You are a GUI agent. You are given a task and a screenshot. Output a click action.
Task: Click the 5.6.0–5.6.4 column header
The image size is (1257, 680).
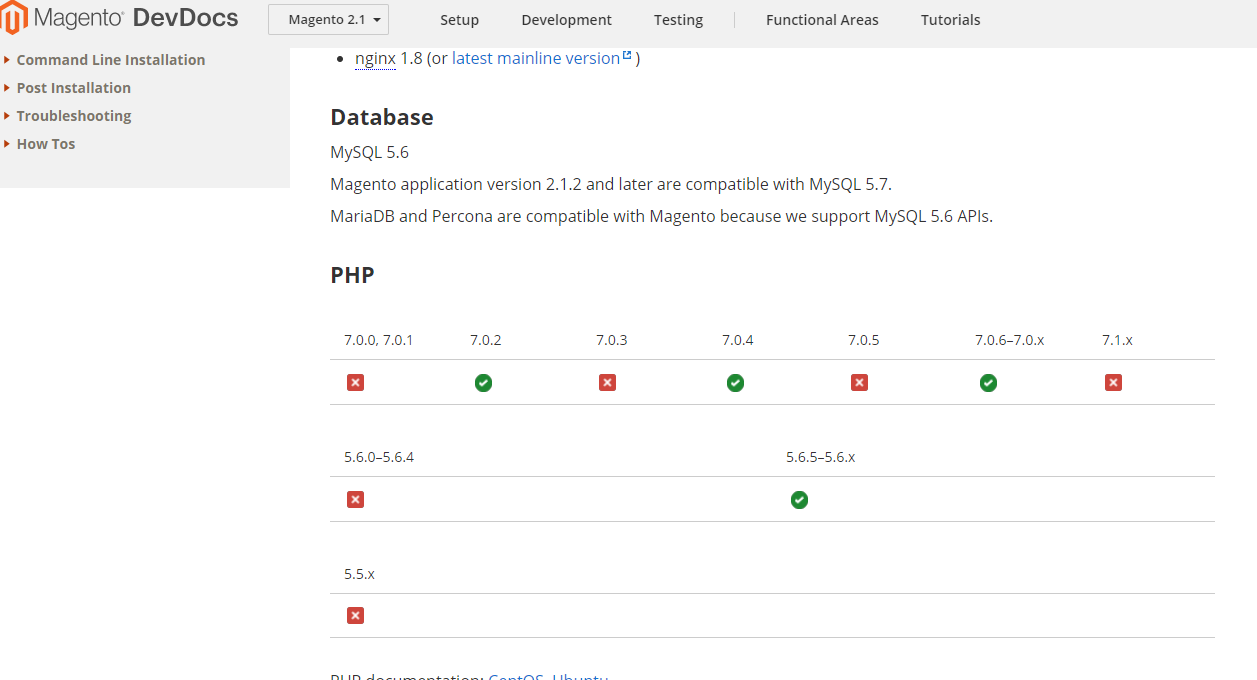379,457
